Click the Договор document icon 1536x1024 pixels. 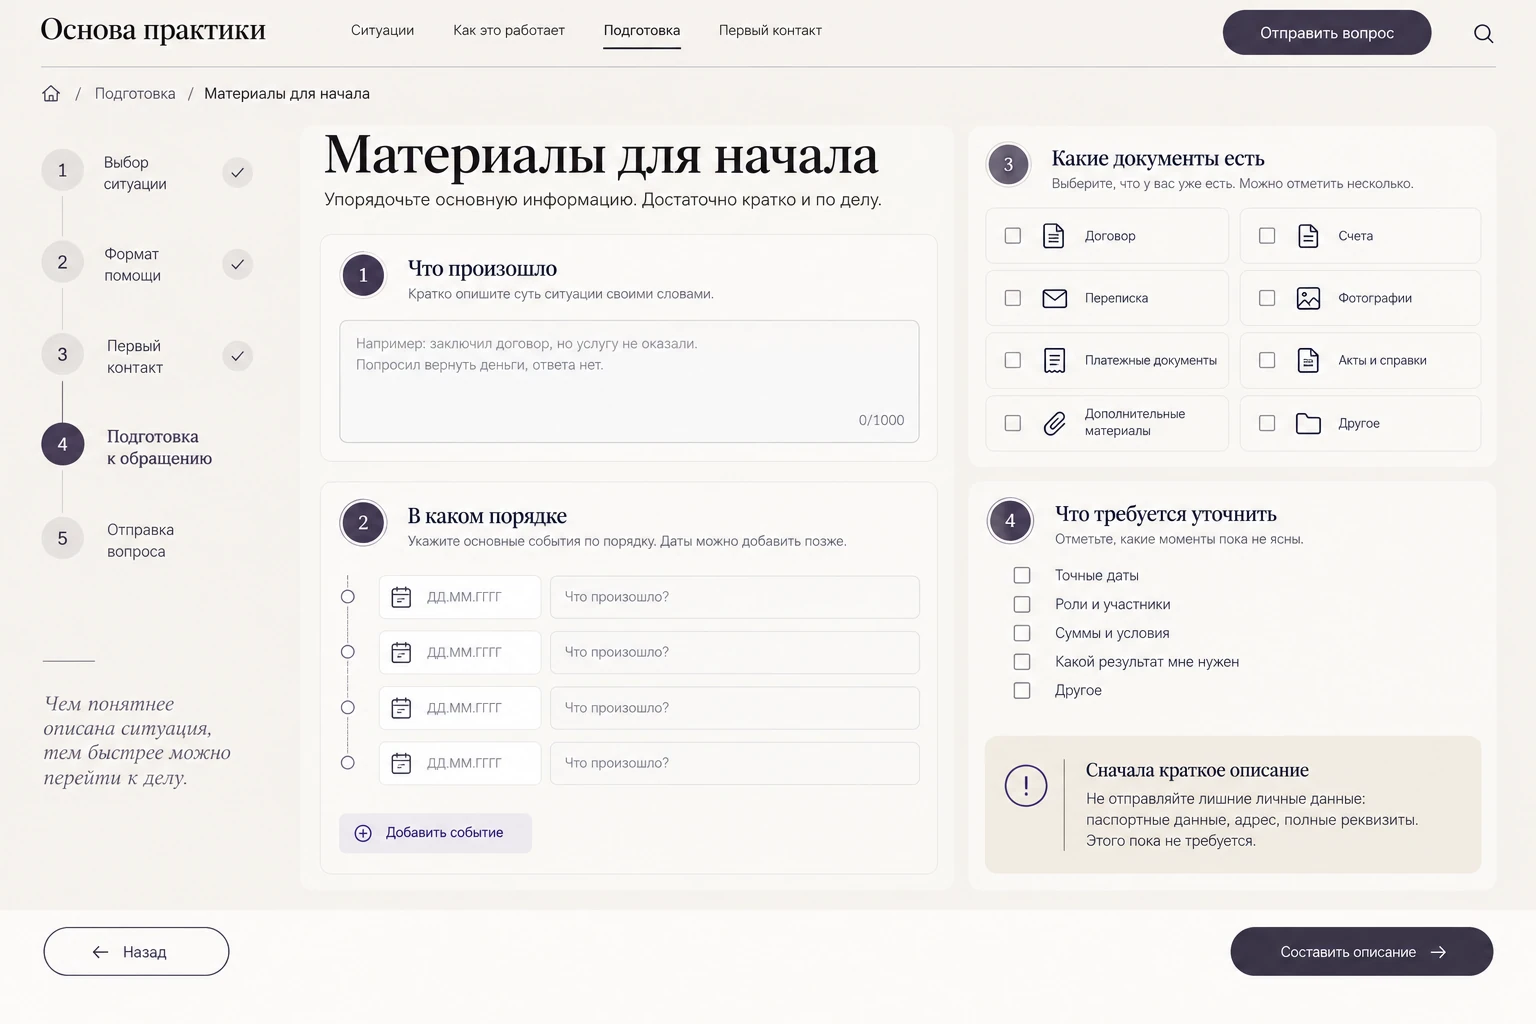[x=1053, y=236]
